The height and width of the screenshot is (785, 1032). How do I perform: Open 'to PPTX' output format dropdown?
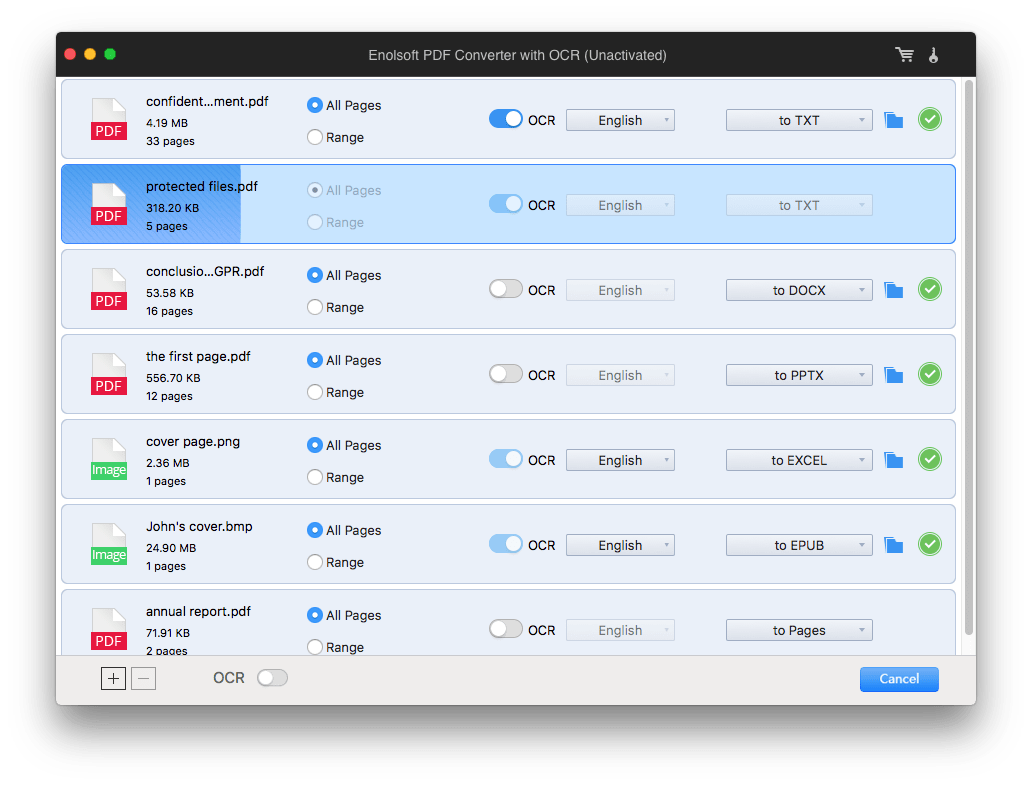click(799, 374)
